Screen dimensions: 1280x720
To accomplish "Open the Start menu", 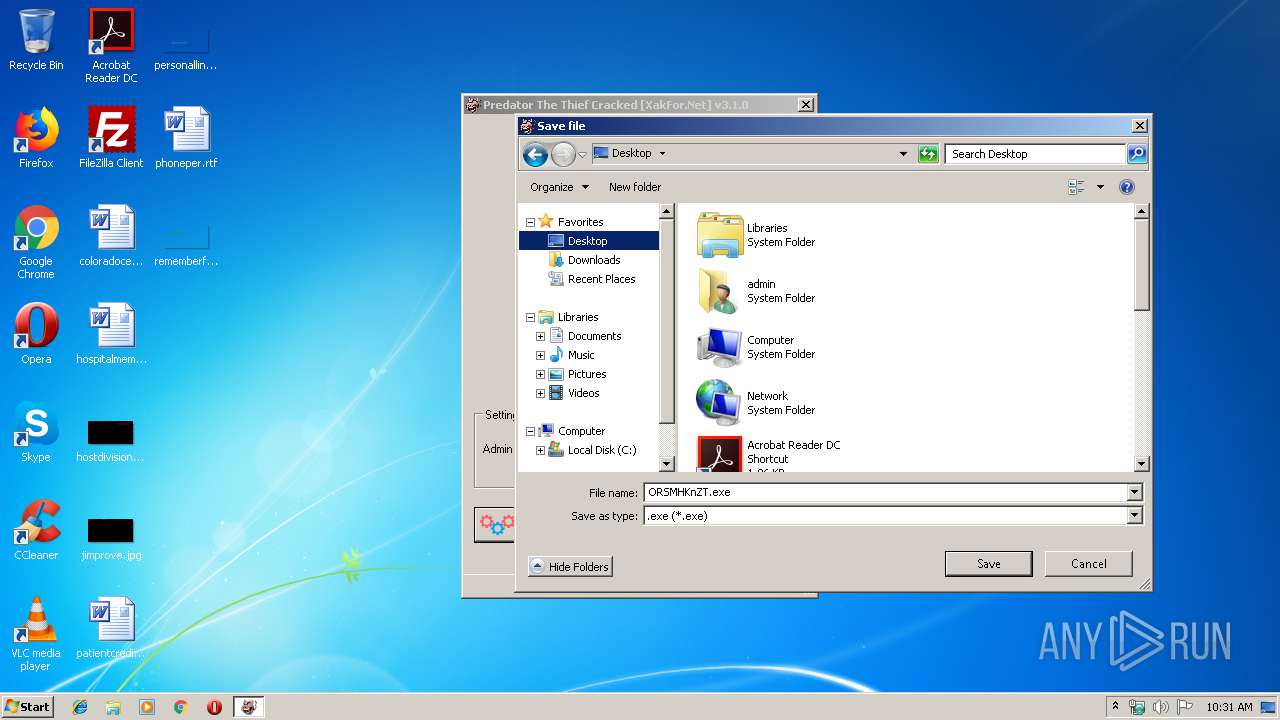I will pos(27,707).
